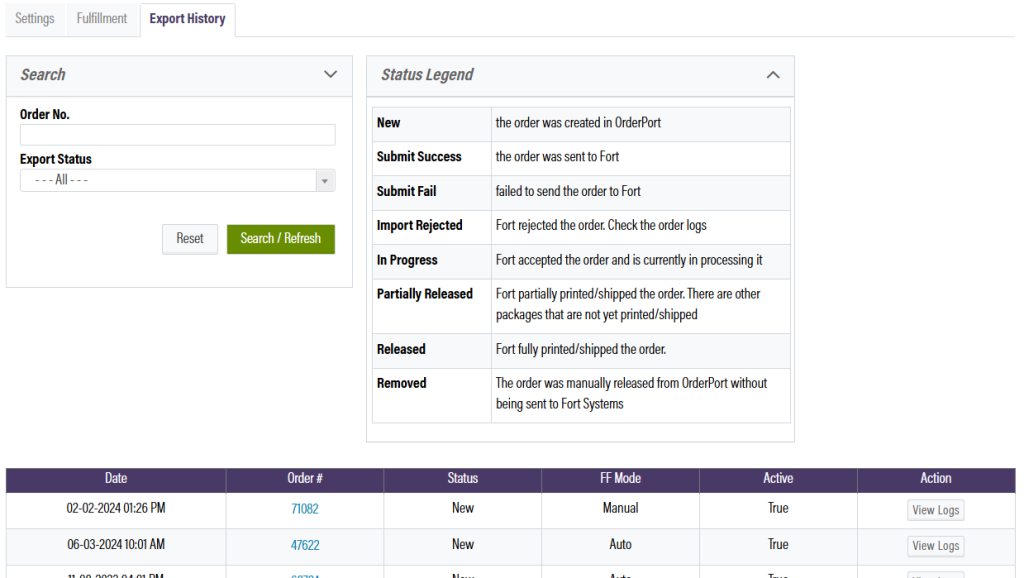Click the FF Mode column header
The height and width of the screenshot is (578, 1024).
tap(620, 479)
